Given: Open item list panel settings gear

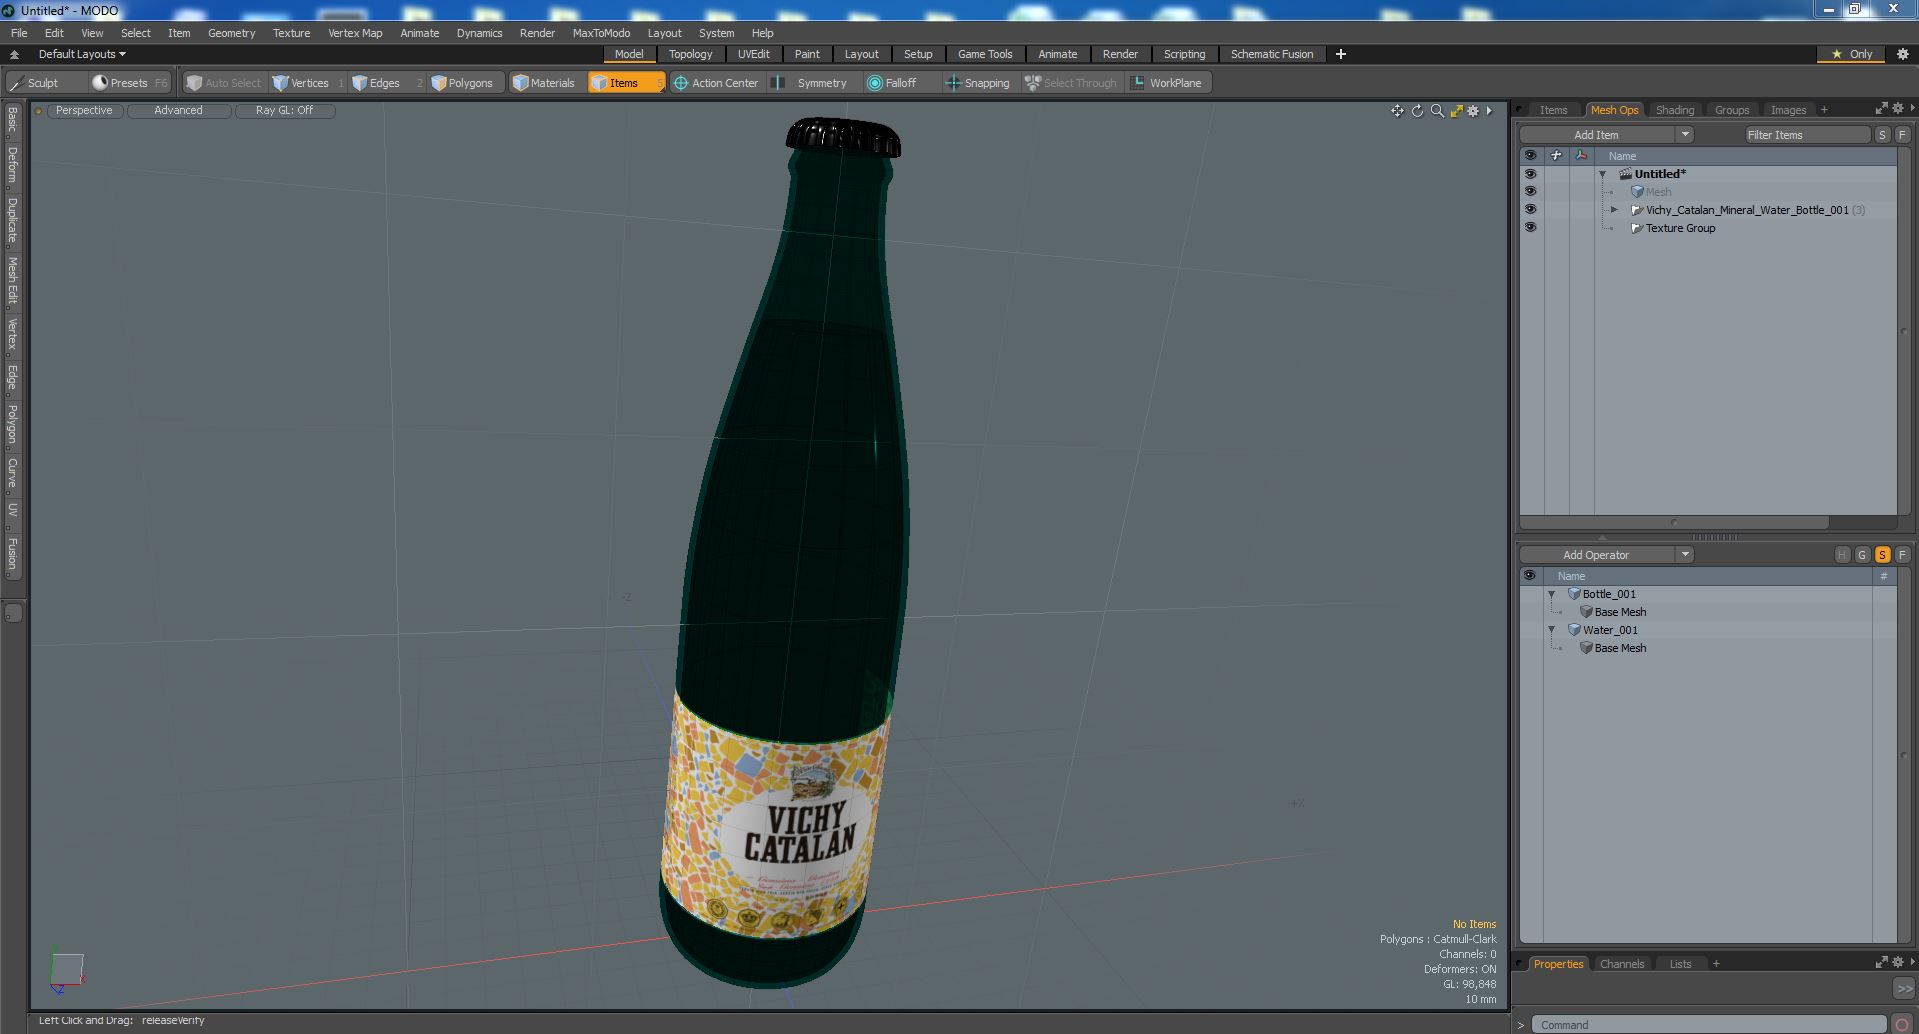Looking at the screenshot, I should [x=1897, y=108].
